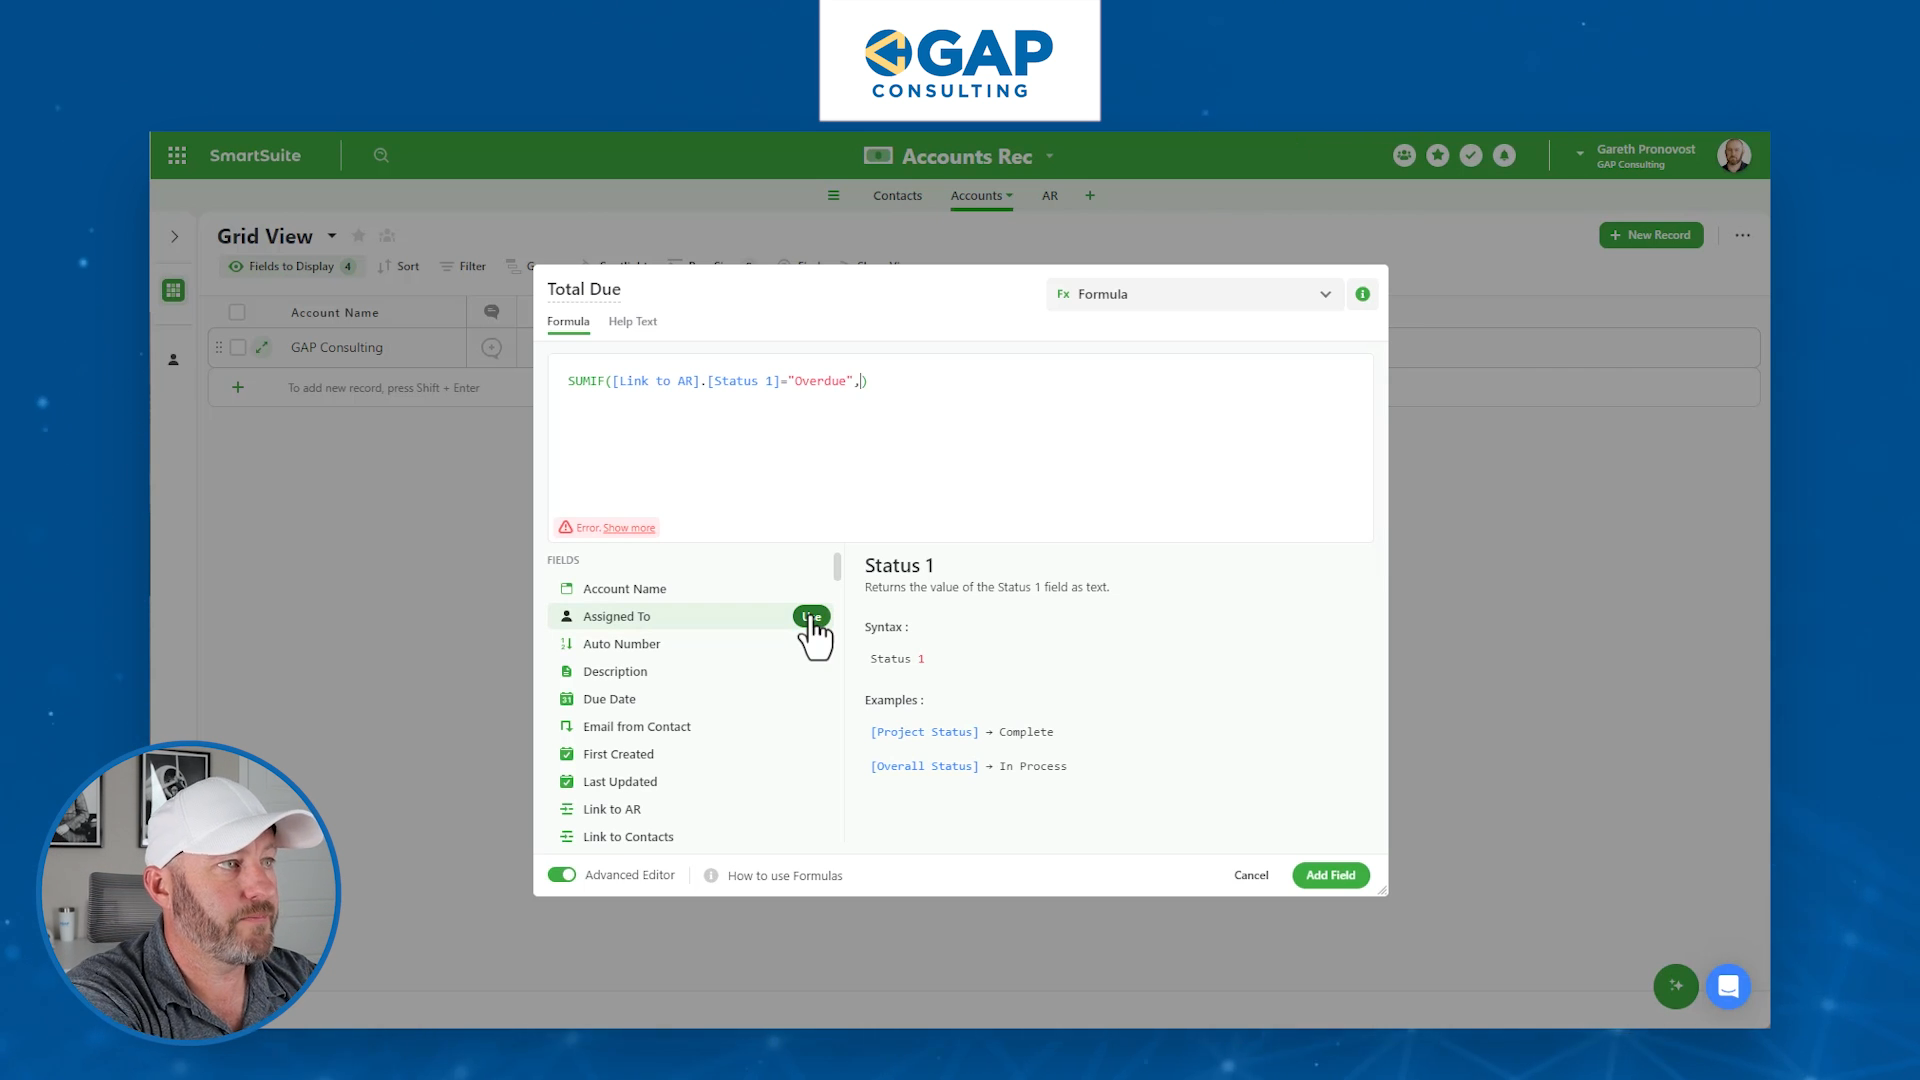Open the hamburger menu beside Contacts tab
The width and height of the screenshot is (1920, 1080).
point(833,195)
